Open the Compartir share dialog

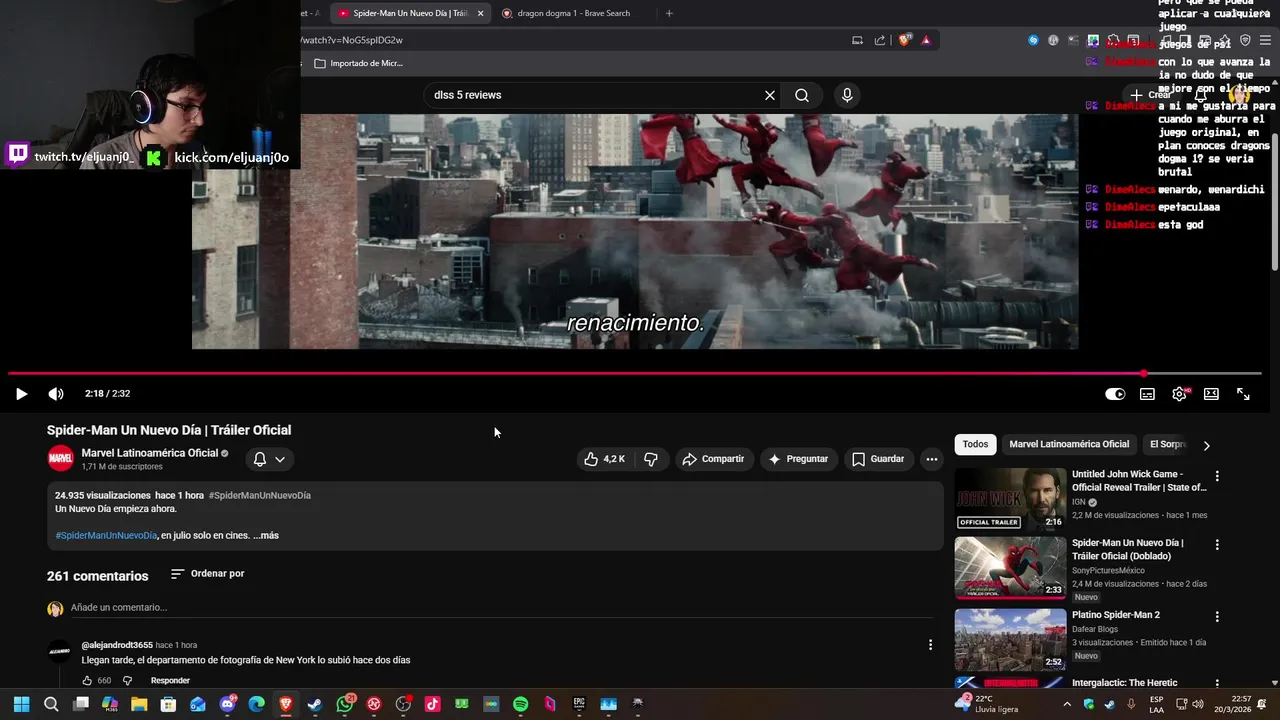tap(713, 459)
